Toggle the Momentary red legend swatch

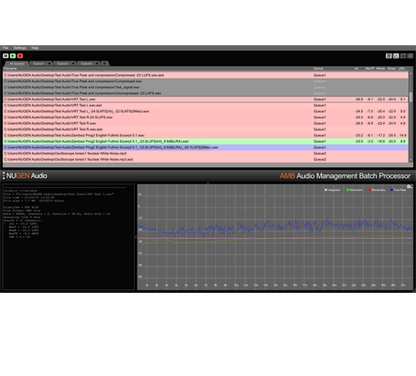pos(370,190)
